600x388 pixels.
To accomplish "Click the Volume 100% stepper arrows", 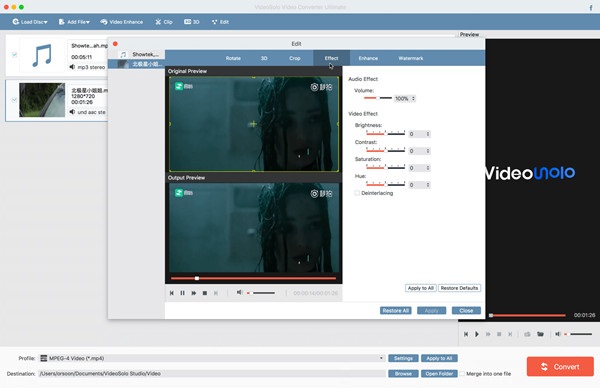I will point(413,98).
